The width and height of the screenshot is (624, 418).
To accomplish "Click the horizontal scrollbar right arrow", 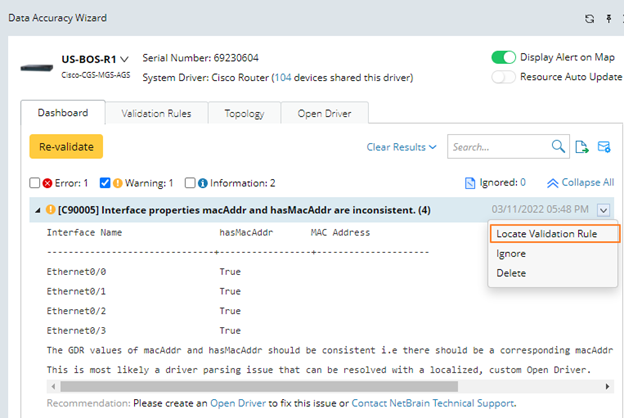I will tap(607, 386).
